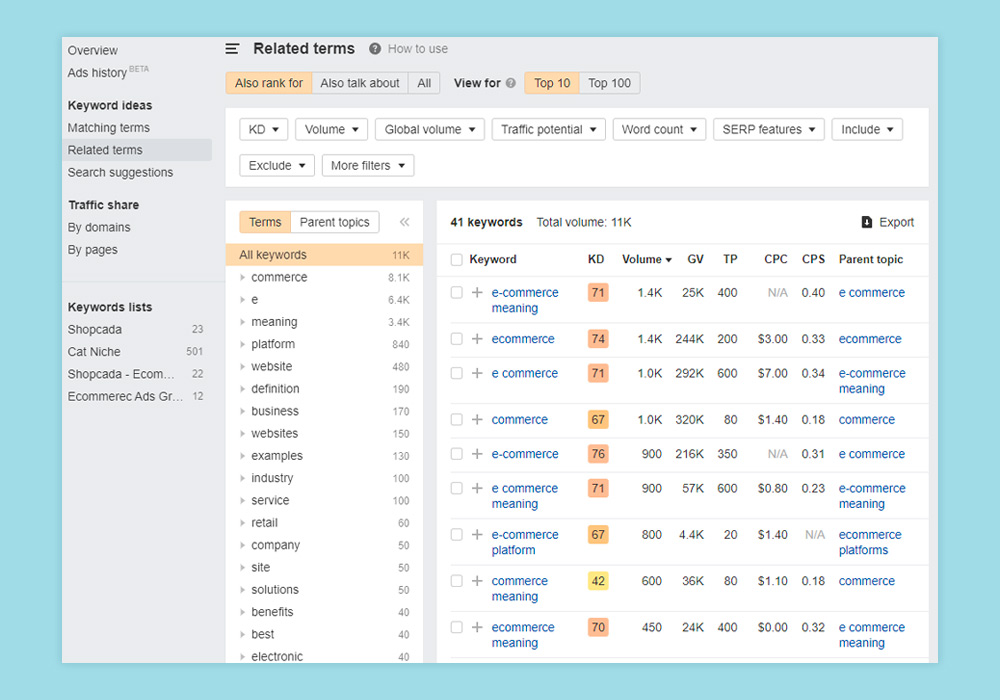This screenshot has height=700, width=1000.
Task: Add 'ecommerce' keyword with plus icon
Action: pos(477,339)
